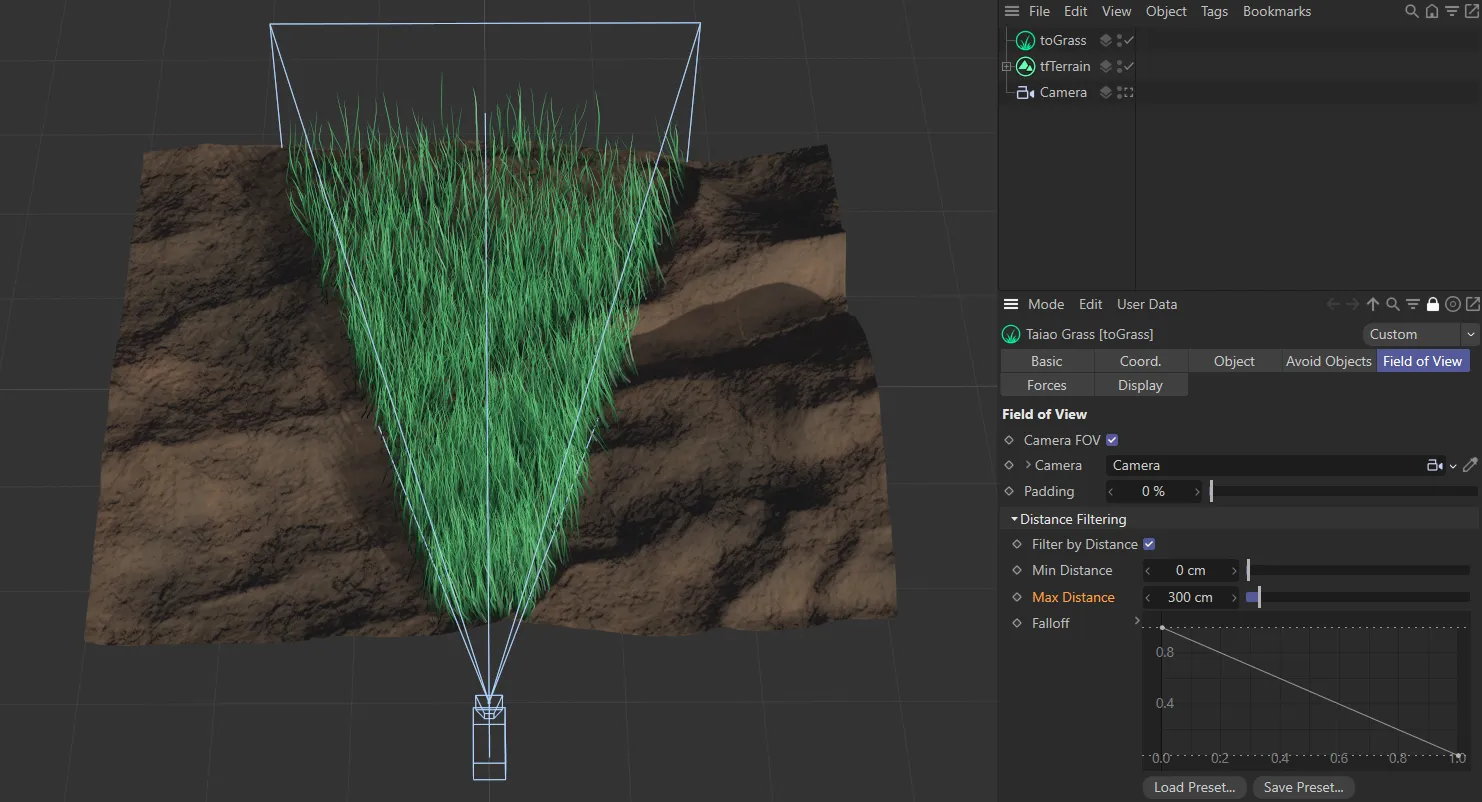1482x802 pixels.
Task: Click the Camera layer icon in Object Manager
Action: 1106,93
